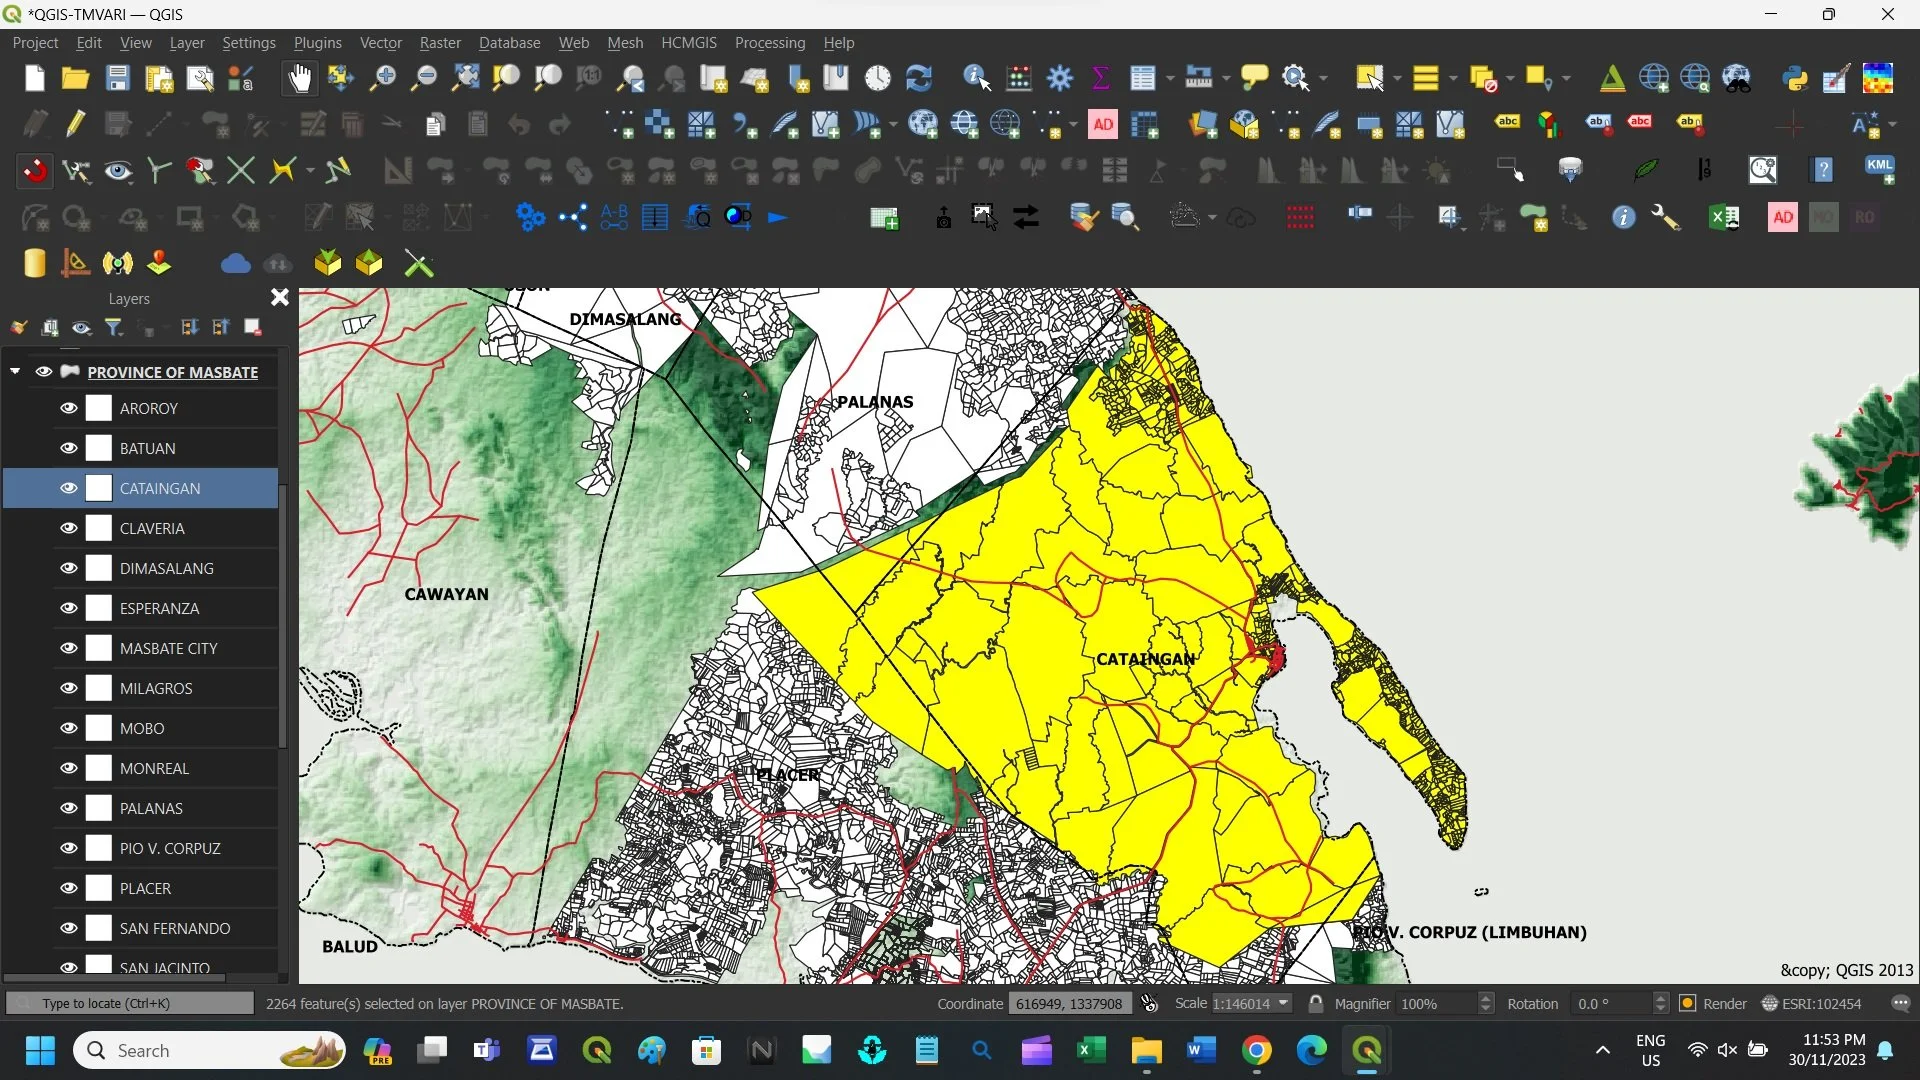Open the Field Calculator icon
Screen dimensions: 1920x1080
pyautogui.click(x=1019, y=78)
